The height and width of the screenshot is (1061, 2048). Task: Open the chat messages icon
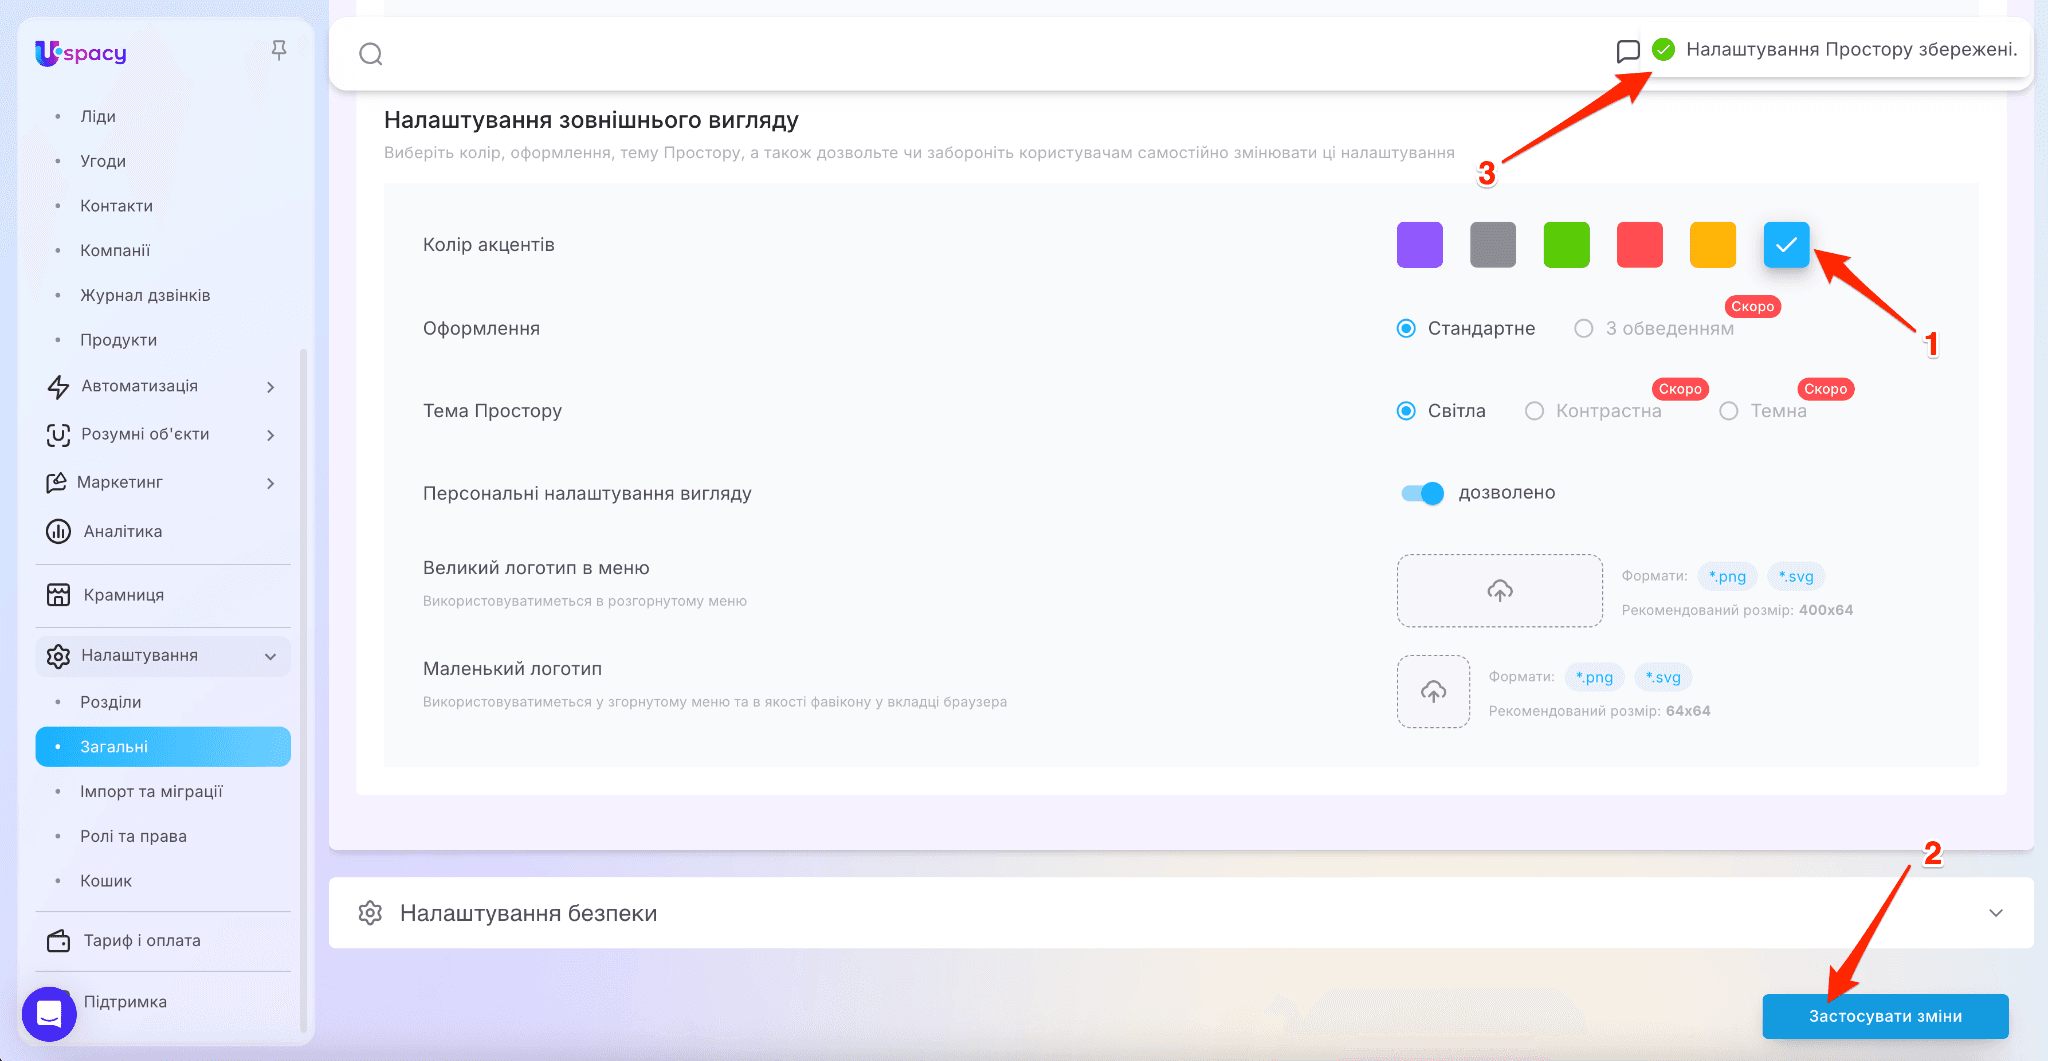click(x=1628, y=51)
